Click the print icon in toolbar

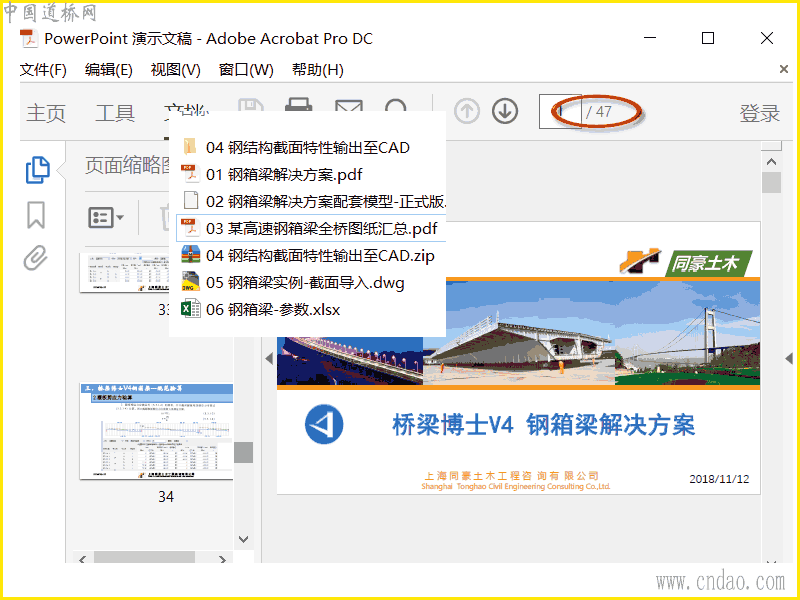pos(298,105)
